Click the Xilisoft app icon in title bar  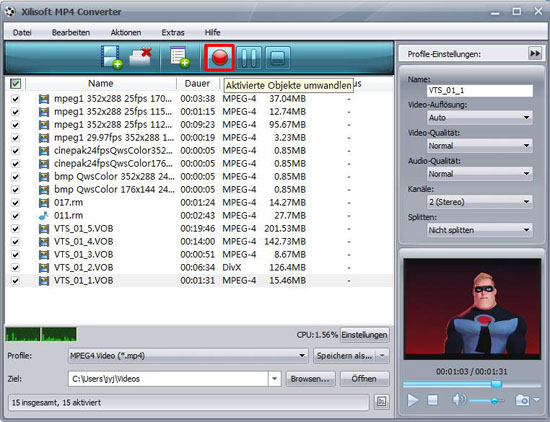(11, 12)
